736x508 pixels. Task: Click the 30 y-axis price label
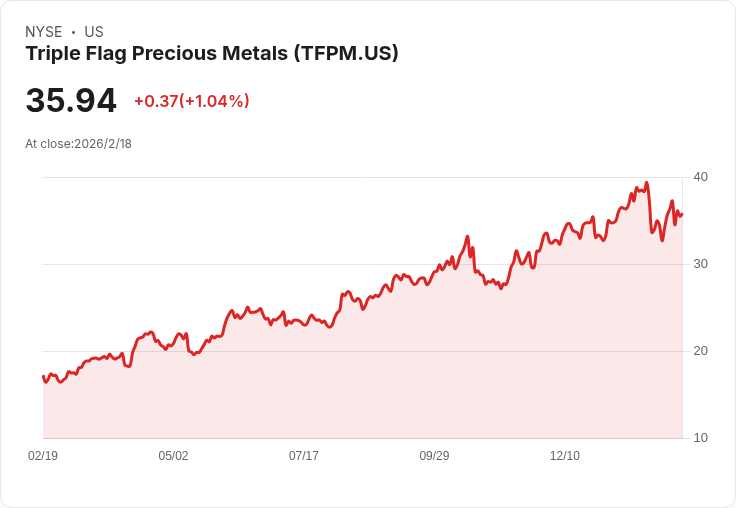[x=700, y=264]
